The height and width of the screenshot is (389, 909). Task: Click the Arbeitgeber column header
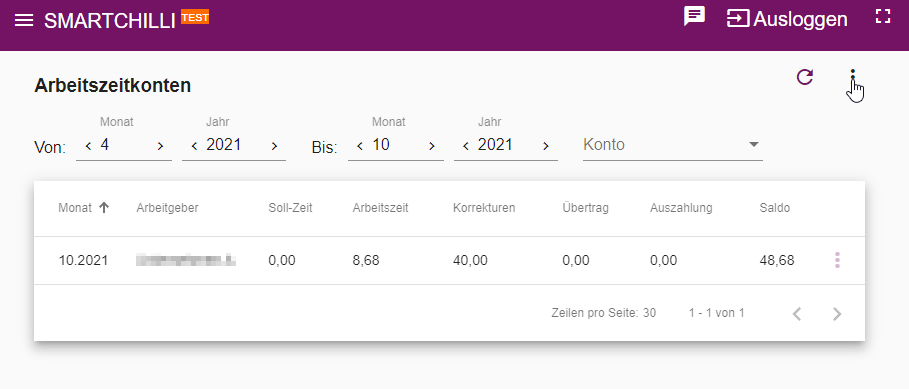pos(168,208)
